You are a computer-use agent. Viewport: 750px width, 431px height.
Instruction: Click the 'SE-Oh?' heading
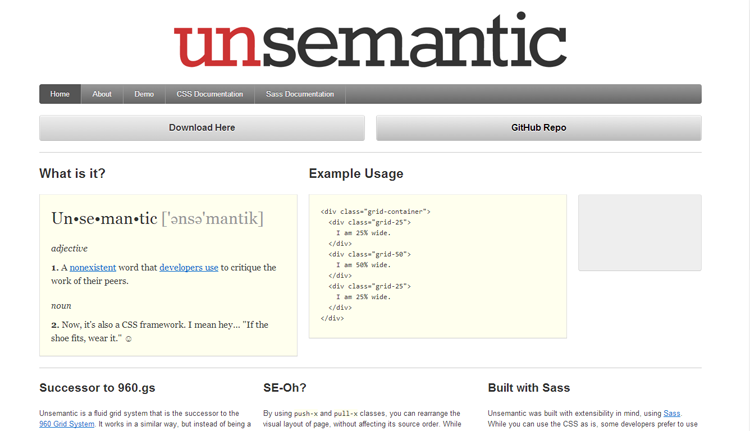(x=285, y=388)
